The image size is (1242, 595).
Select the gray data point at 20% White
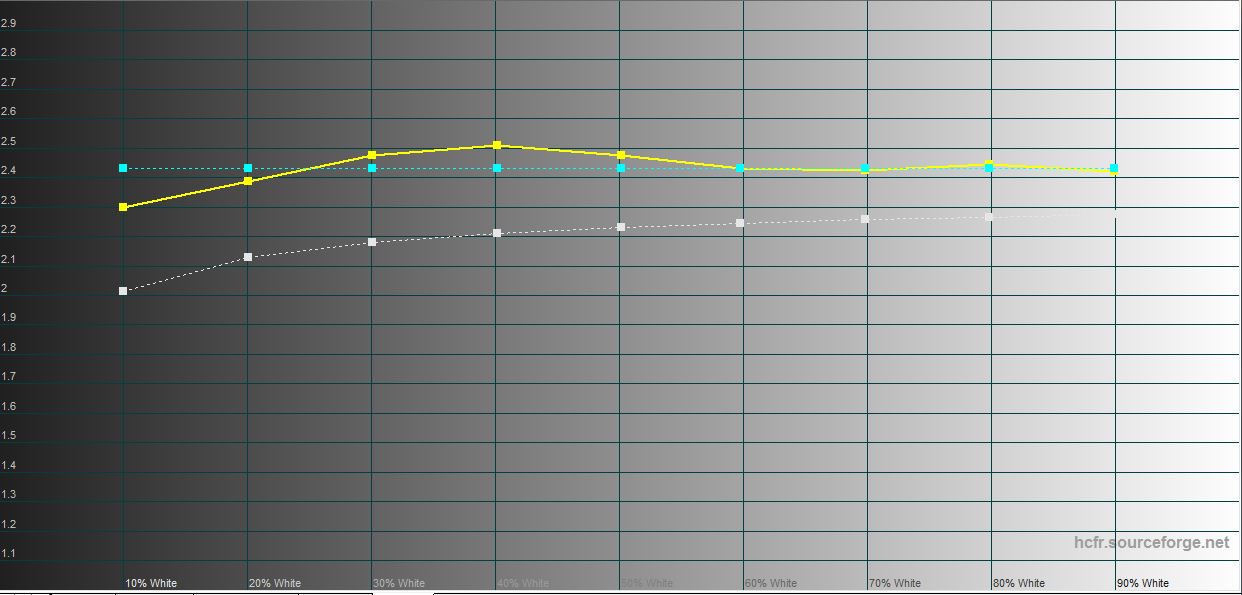click(248, 257)
